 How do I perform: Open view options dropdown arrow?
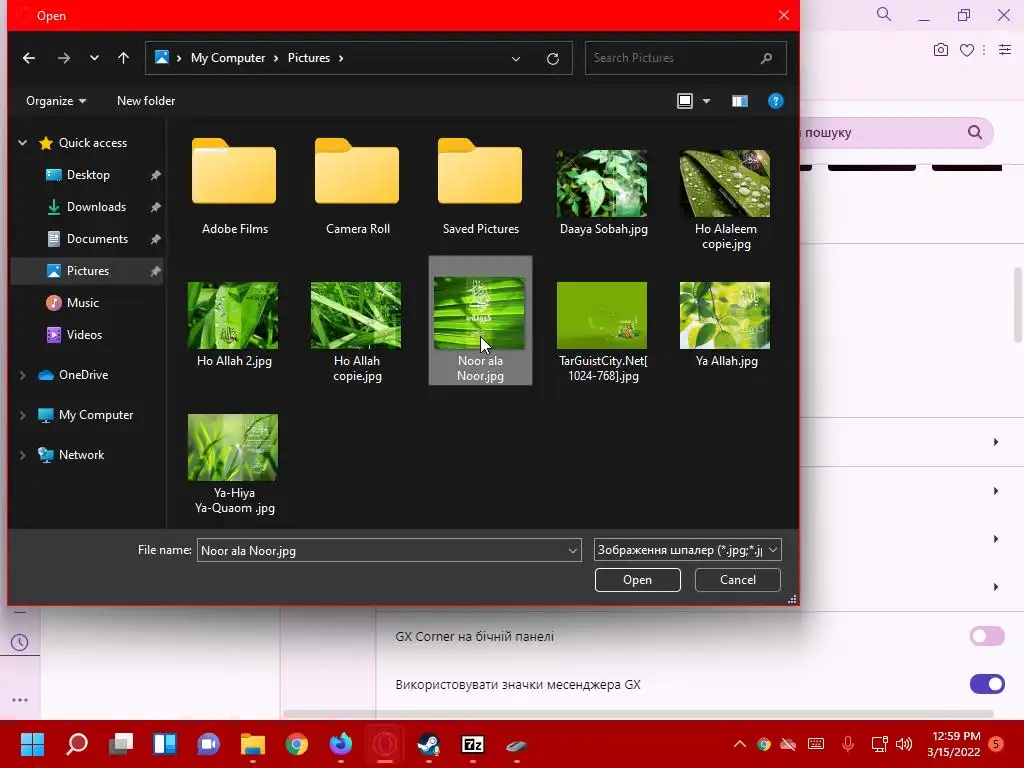706,101
